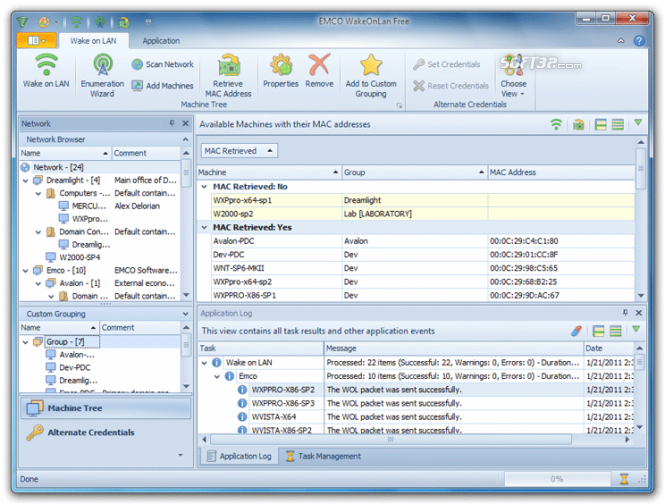The image size is (665, 504).
Task: Click the 0% progress bar in status bar
Action: pyautogui.click(x=557, y=479)
